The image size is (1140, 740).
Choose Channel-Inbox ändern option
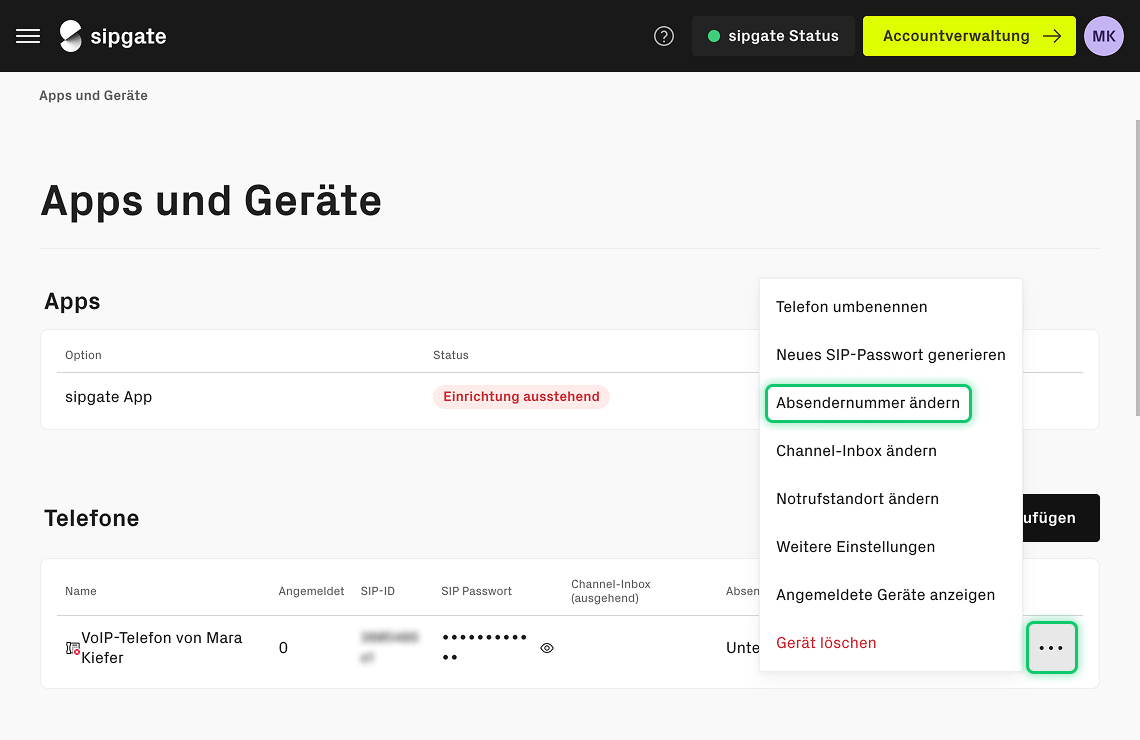point(856,451)
